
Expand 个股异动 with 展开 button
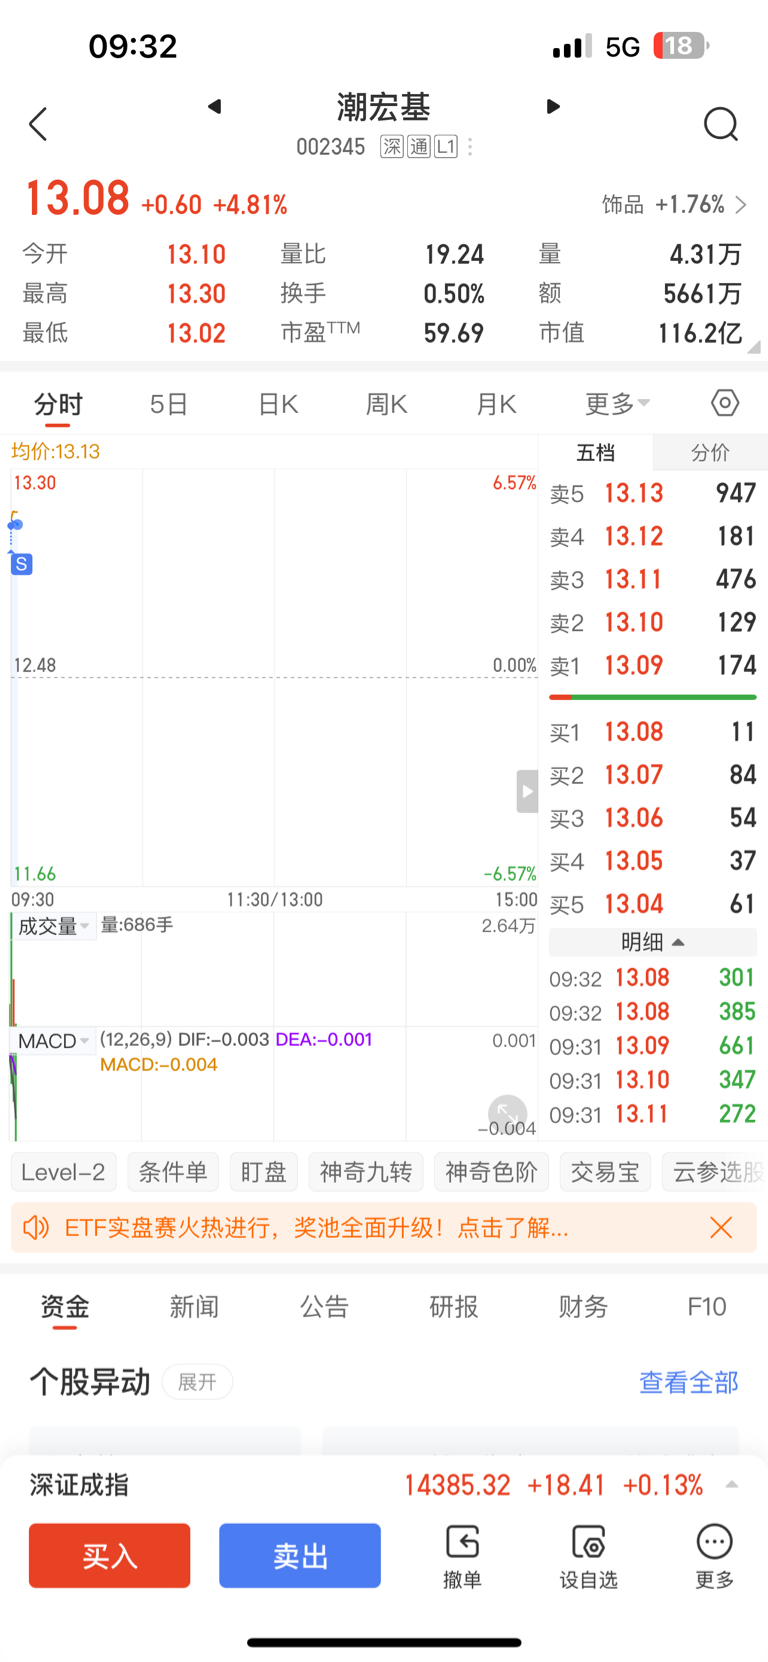click(197, 1382)
